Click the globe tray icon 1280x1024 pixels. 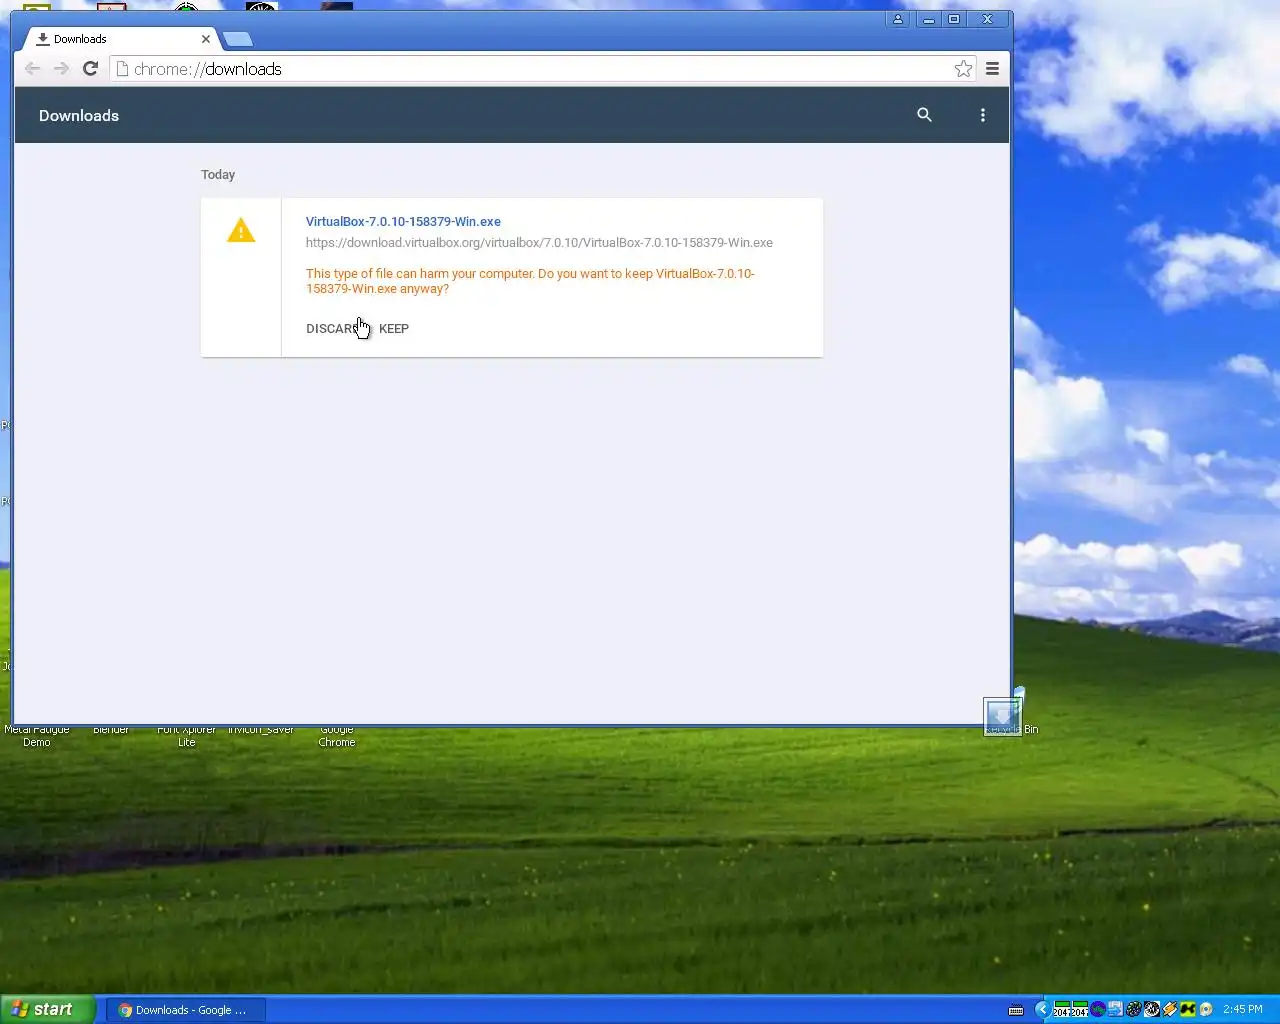(x=1098, y=1010)
